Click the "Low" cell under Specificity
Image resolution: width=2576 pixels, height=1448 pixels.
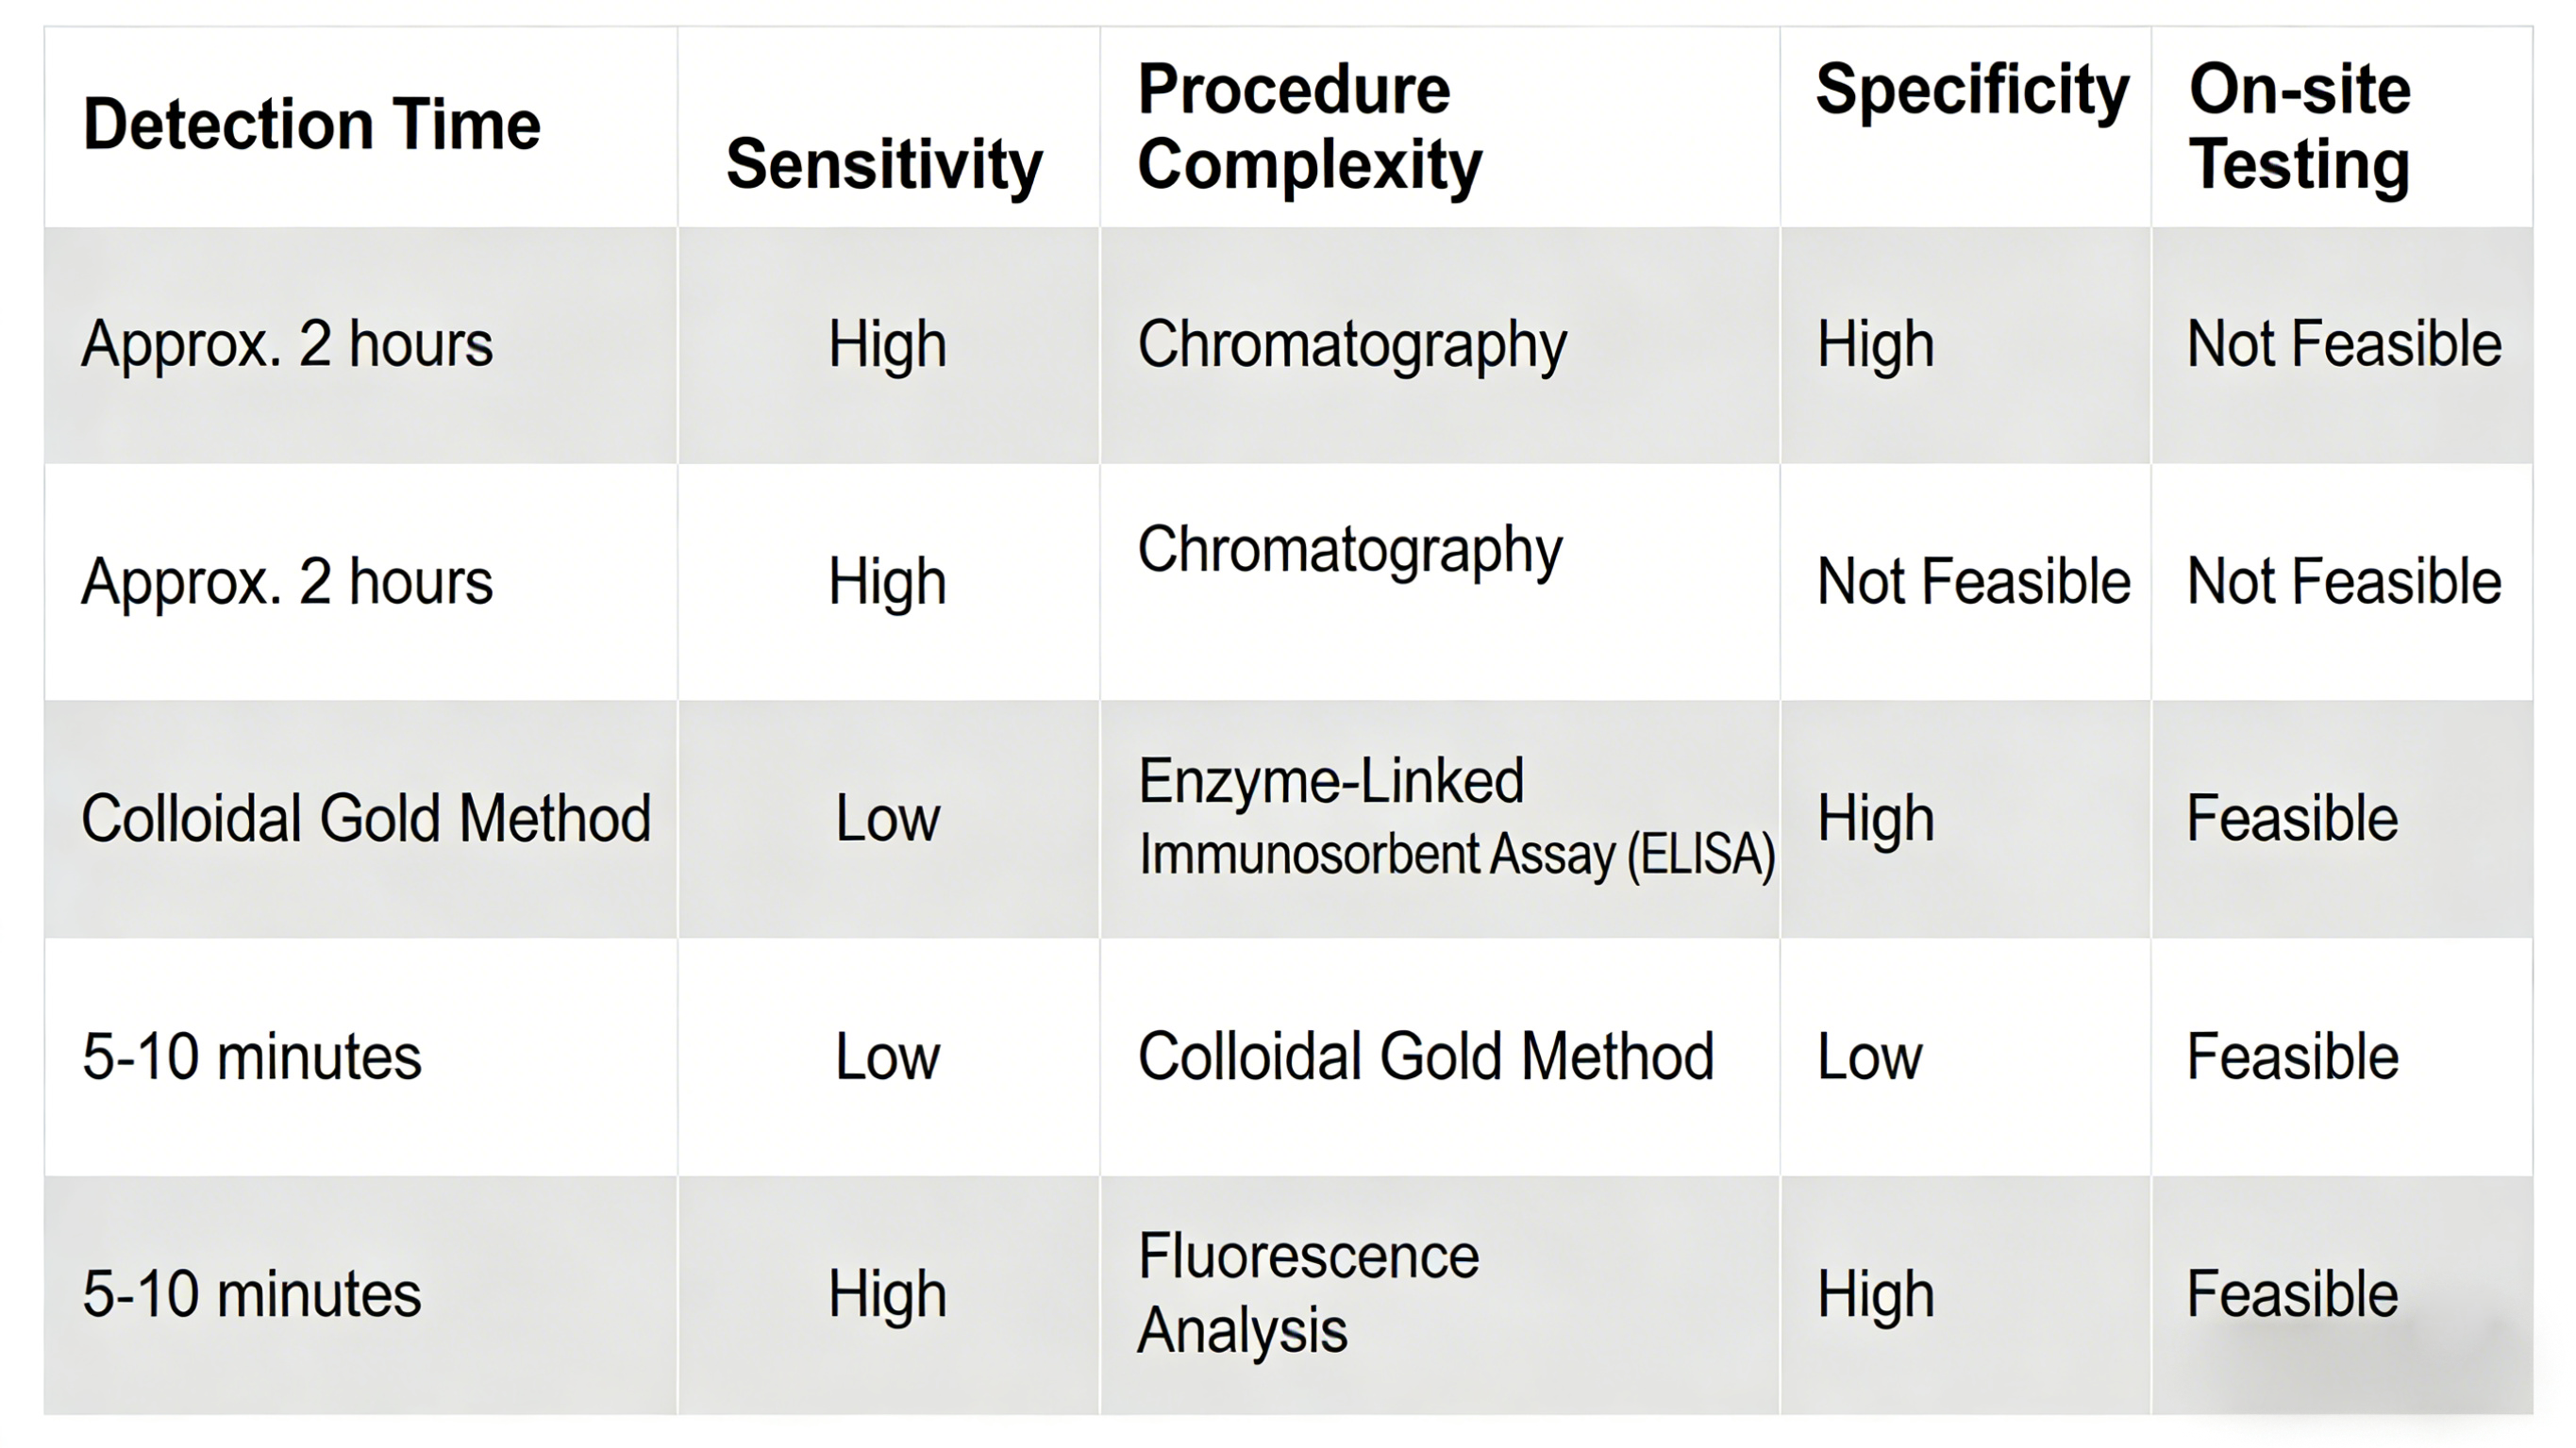tap(1868, 1057)
